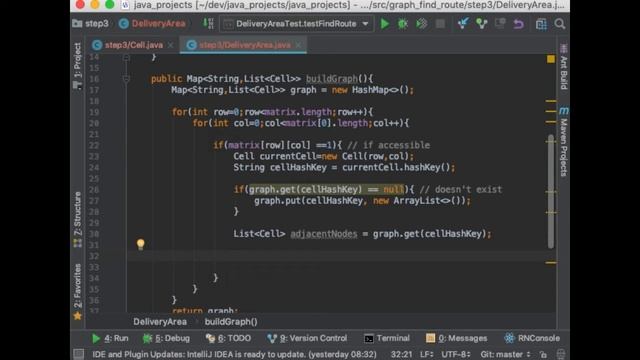Image resolution: width=640 pixels, height=360 pixels.
Task: Open Ant Build tool window
Action: point(564,67)
